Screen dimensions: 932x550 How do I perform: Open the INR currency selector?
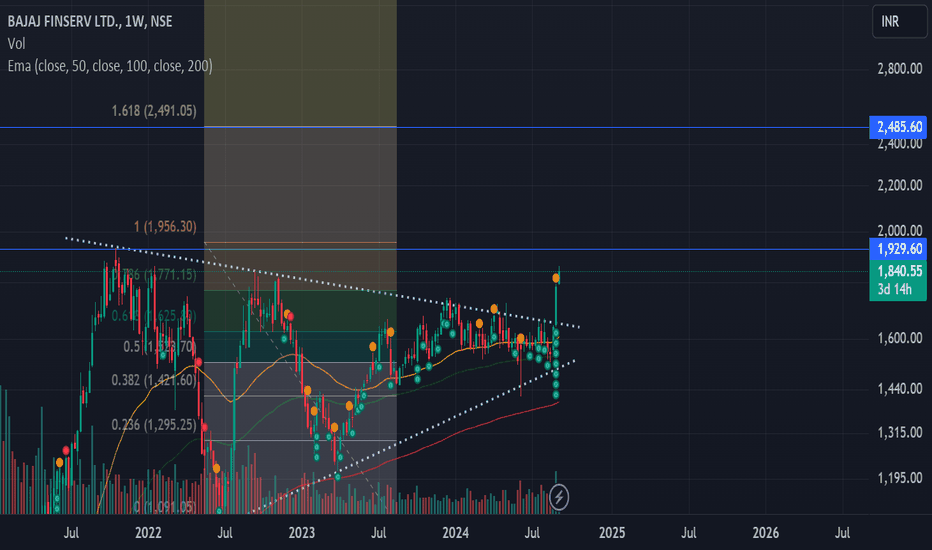point(899,21)
